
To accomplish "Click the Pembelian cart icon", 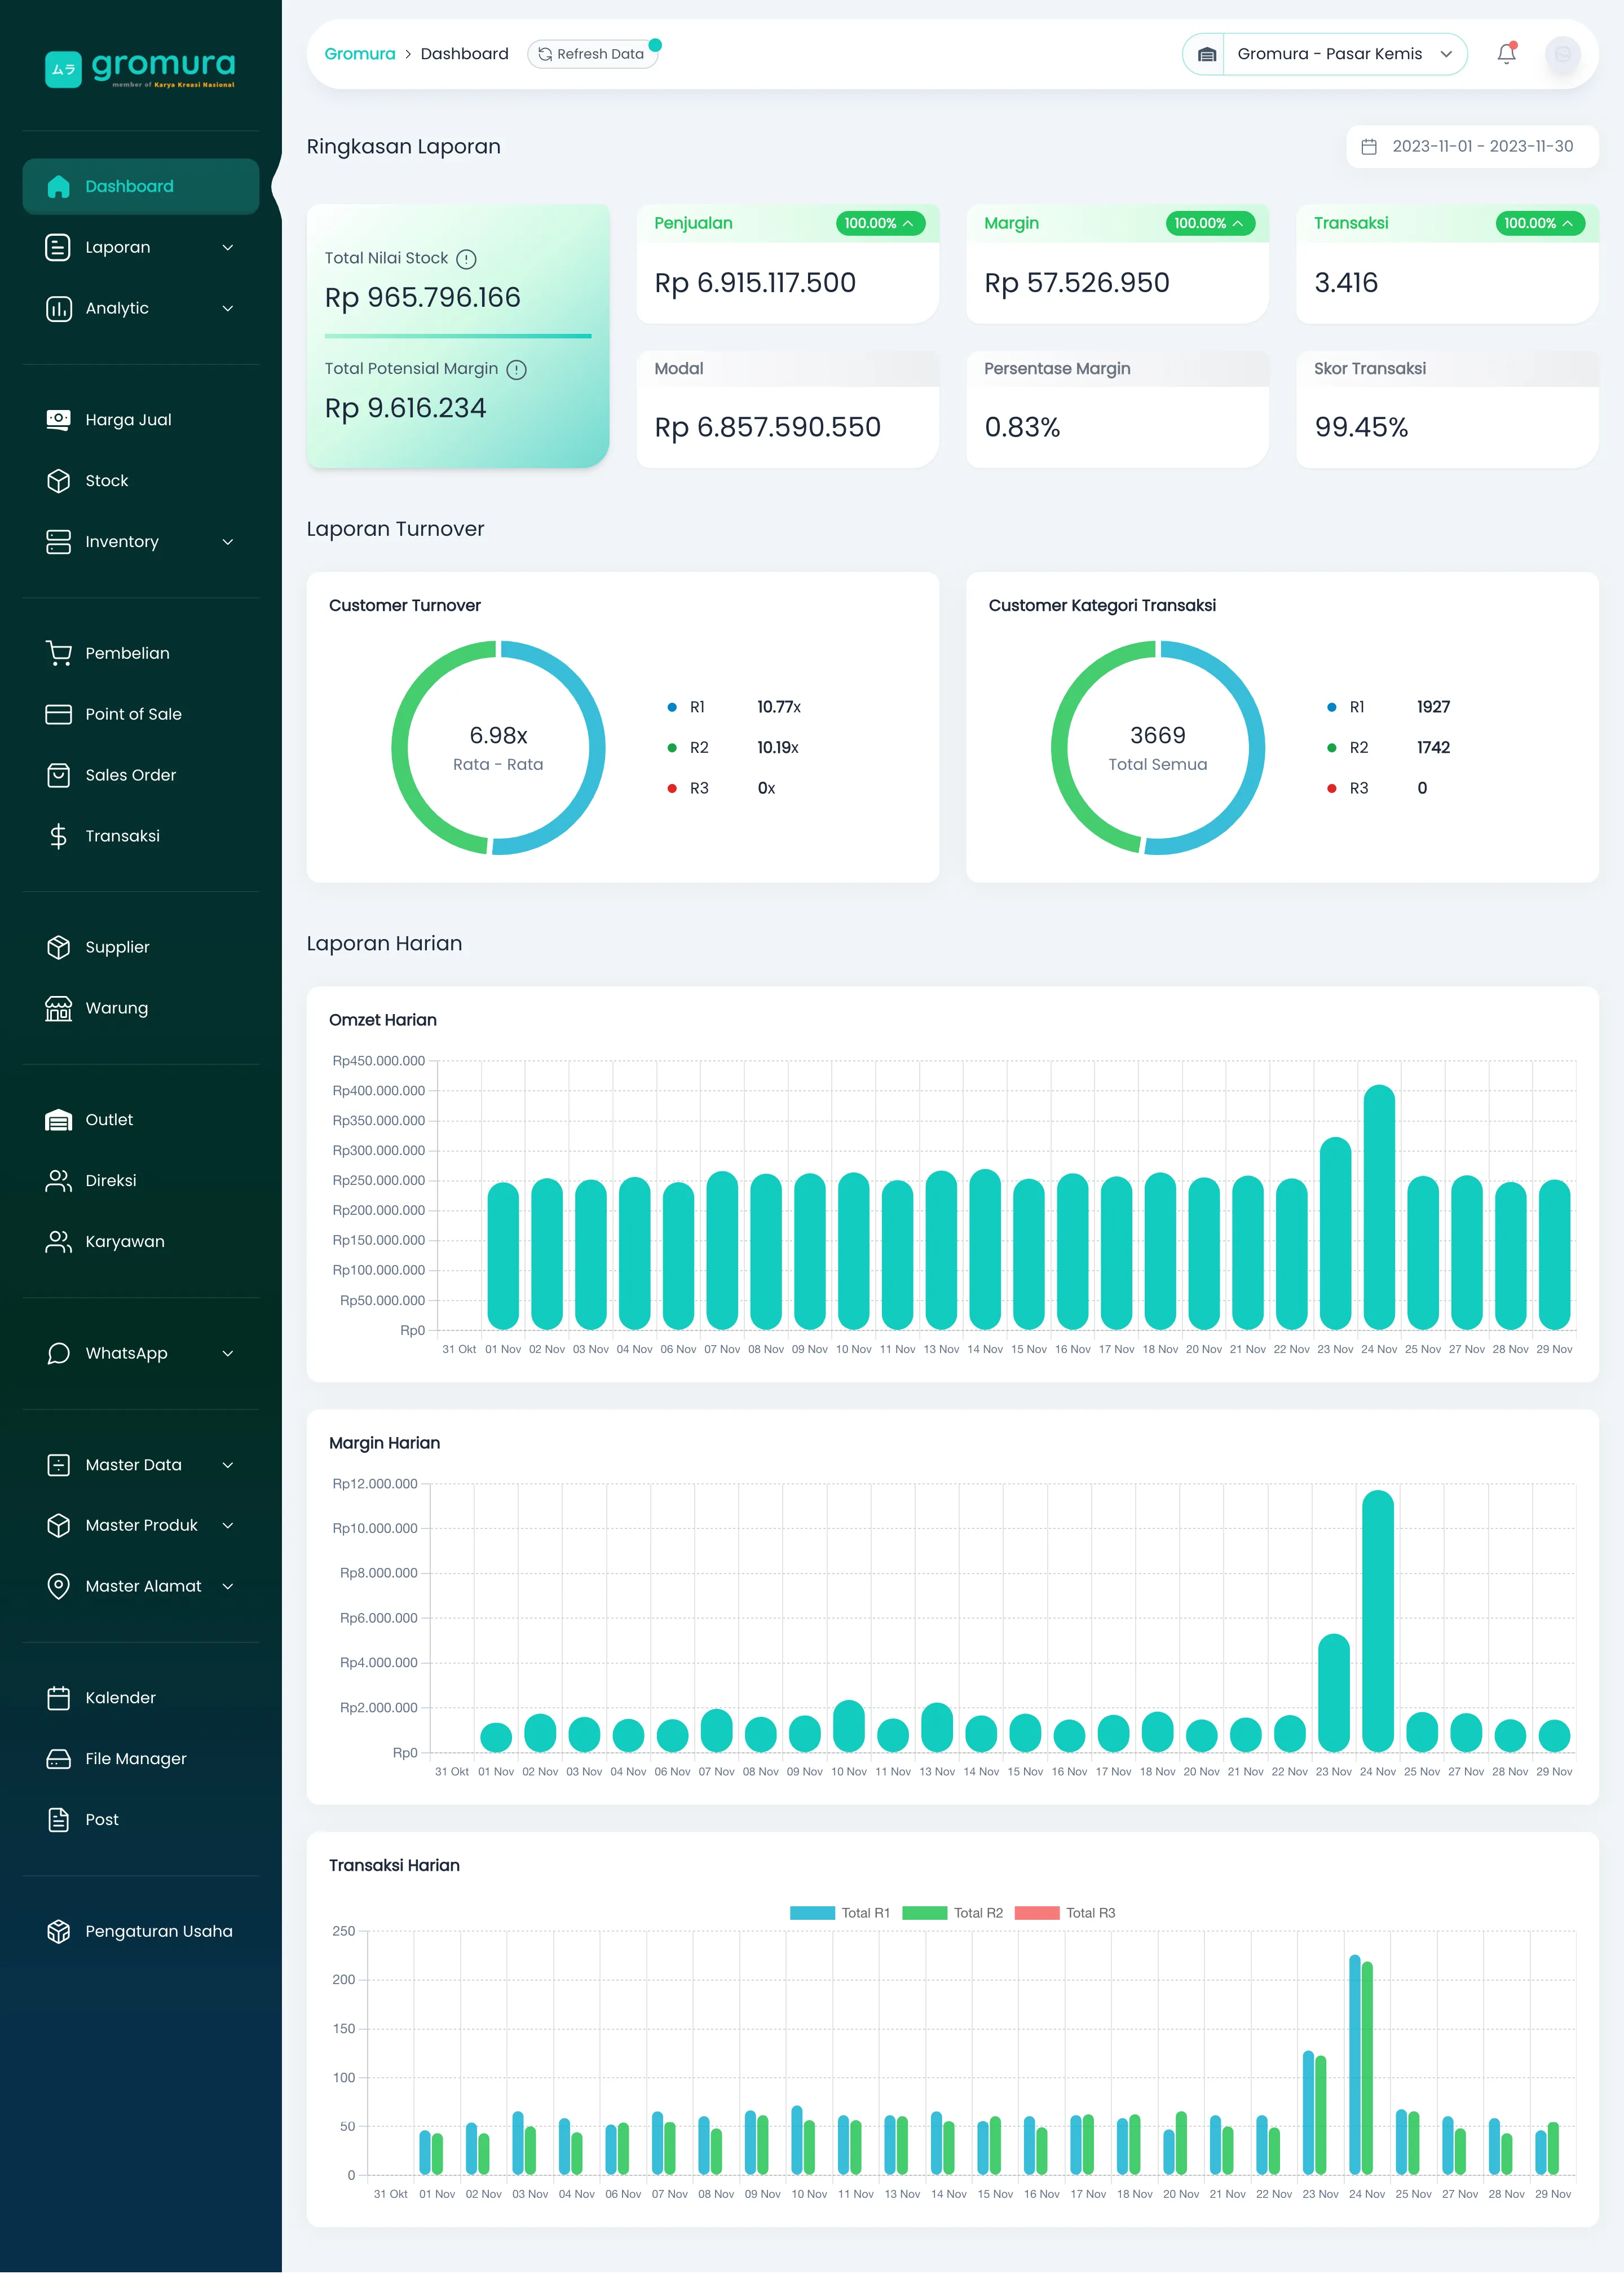I will [58, 654].
